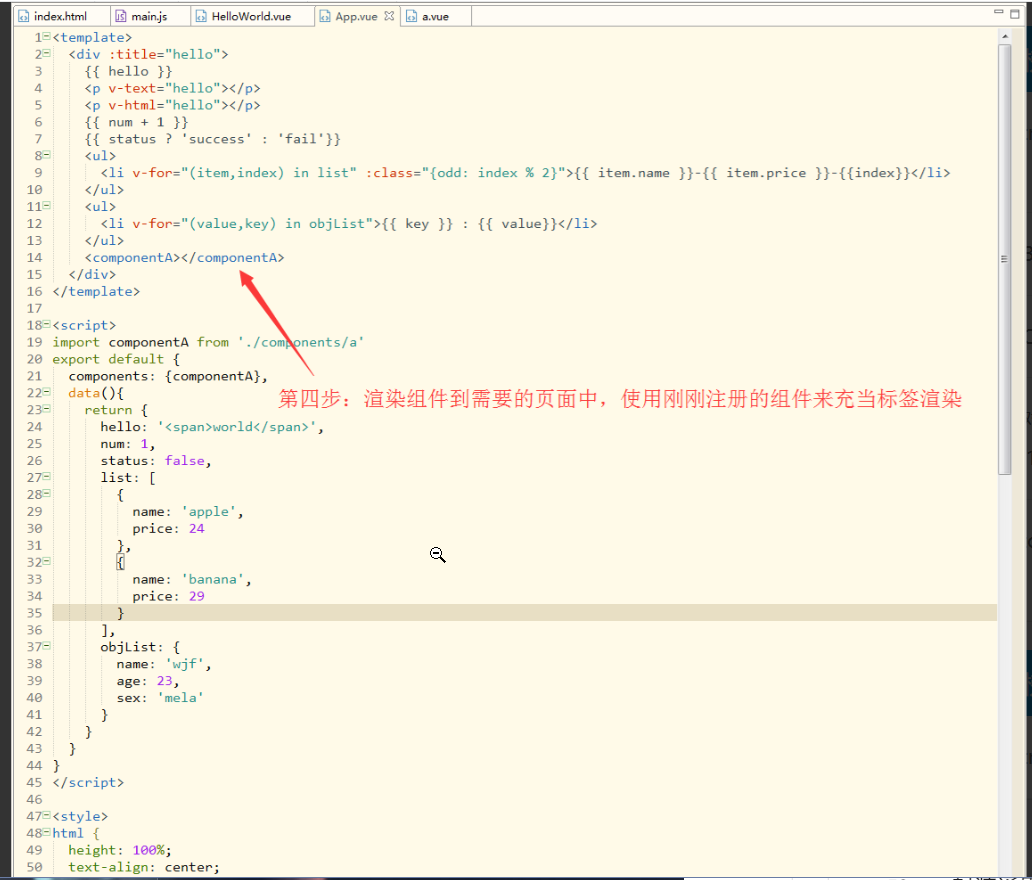The height and width of the screenshot is (880, 1032).
Task: Collapse the div fold on line 2
Action: tap(47, 53)
